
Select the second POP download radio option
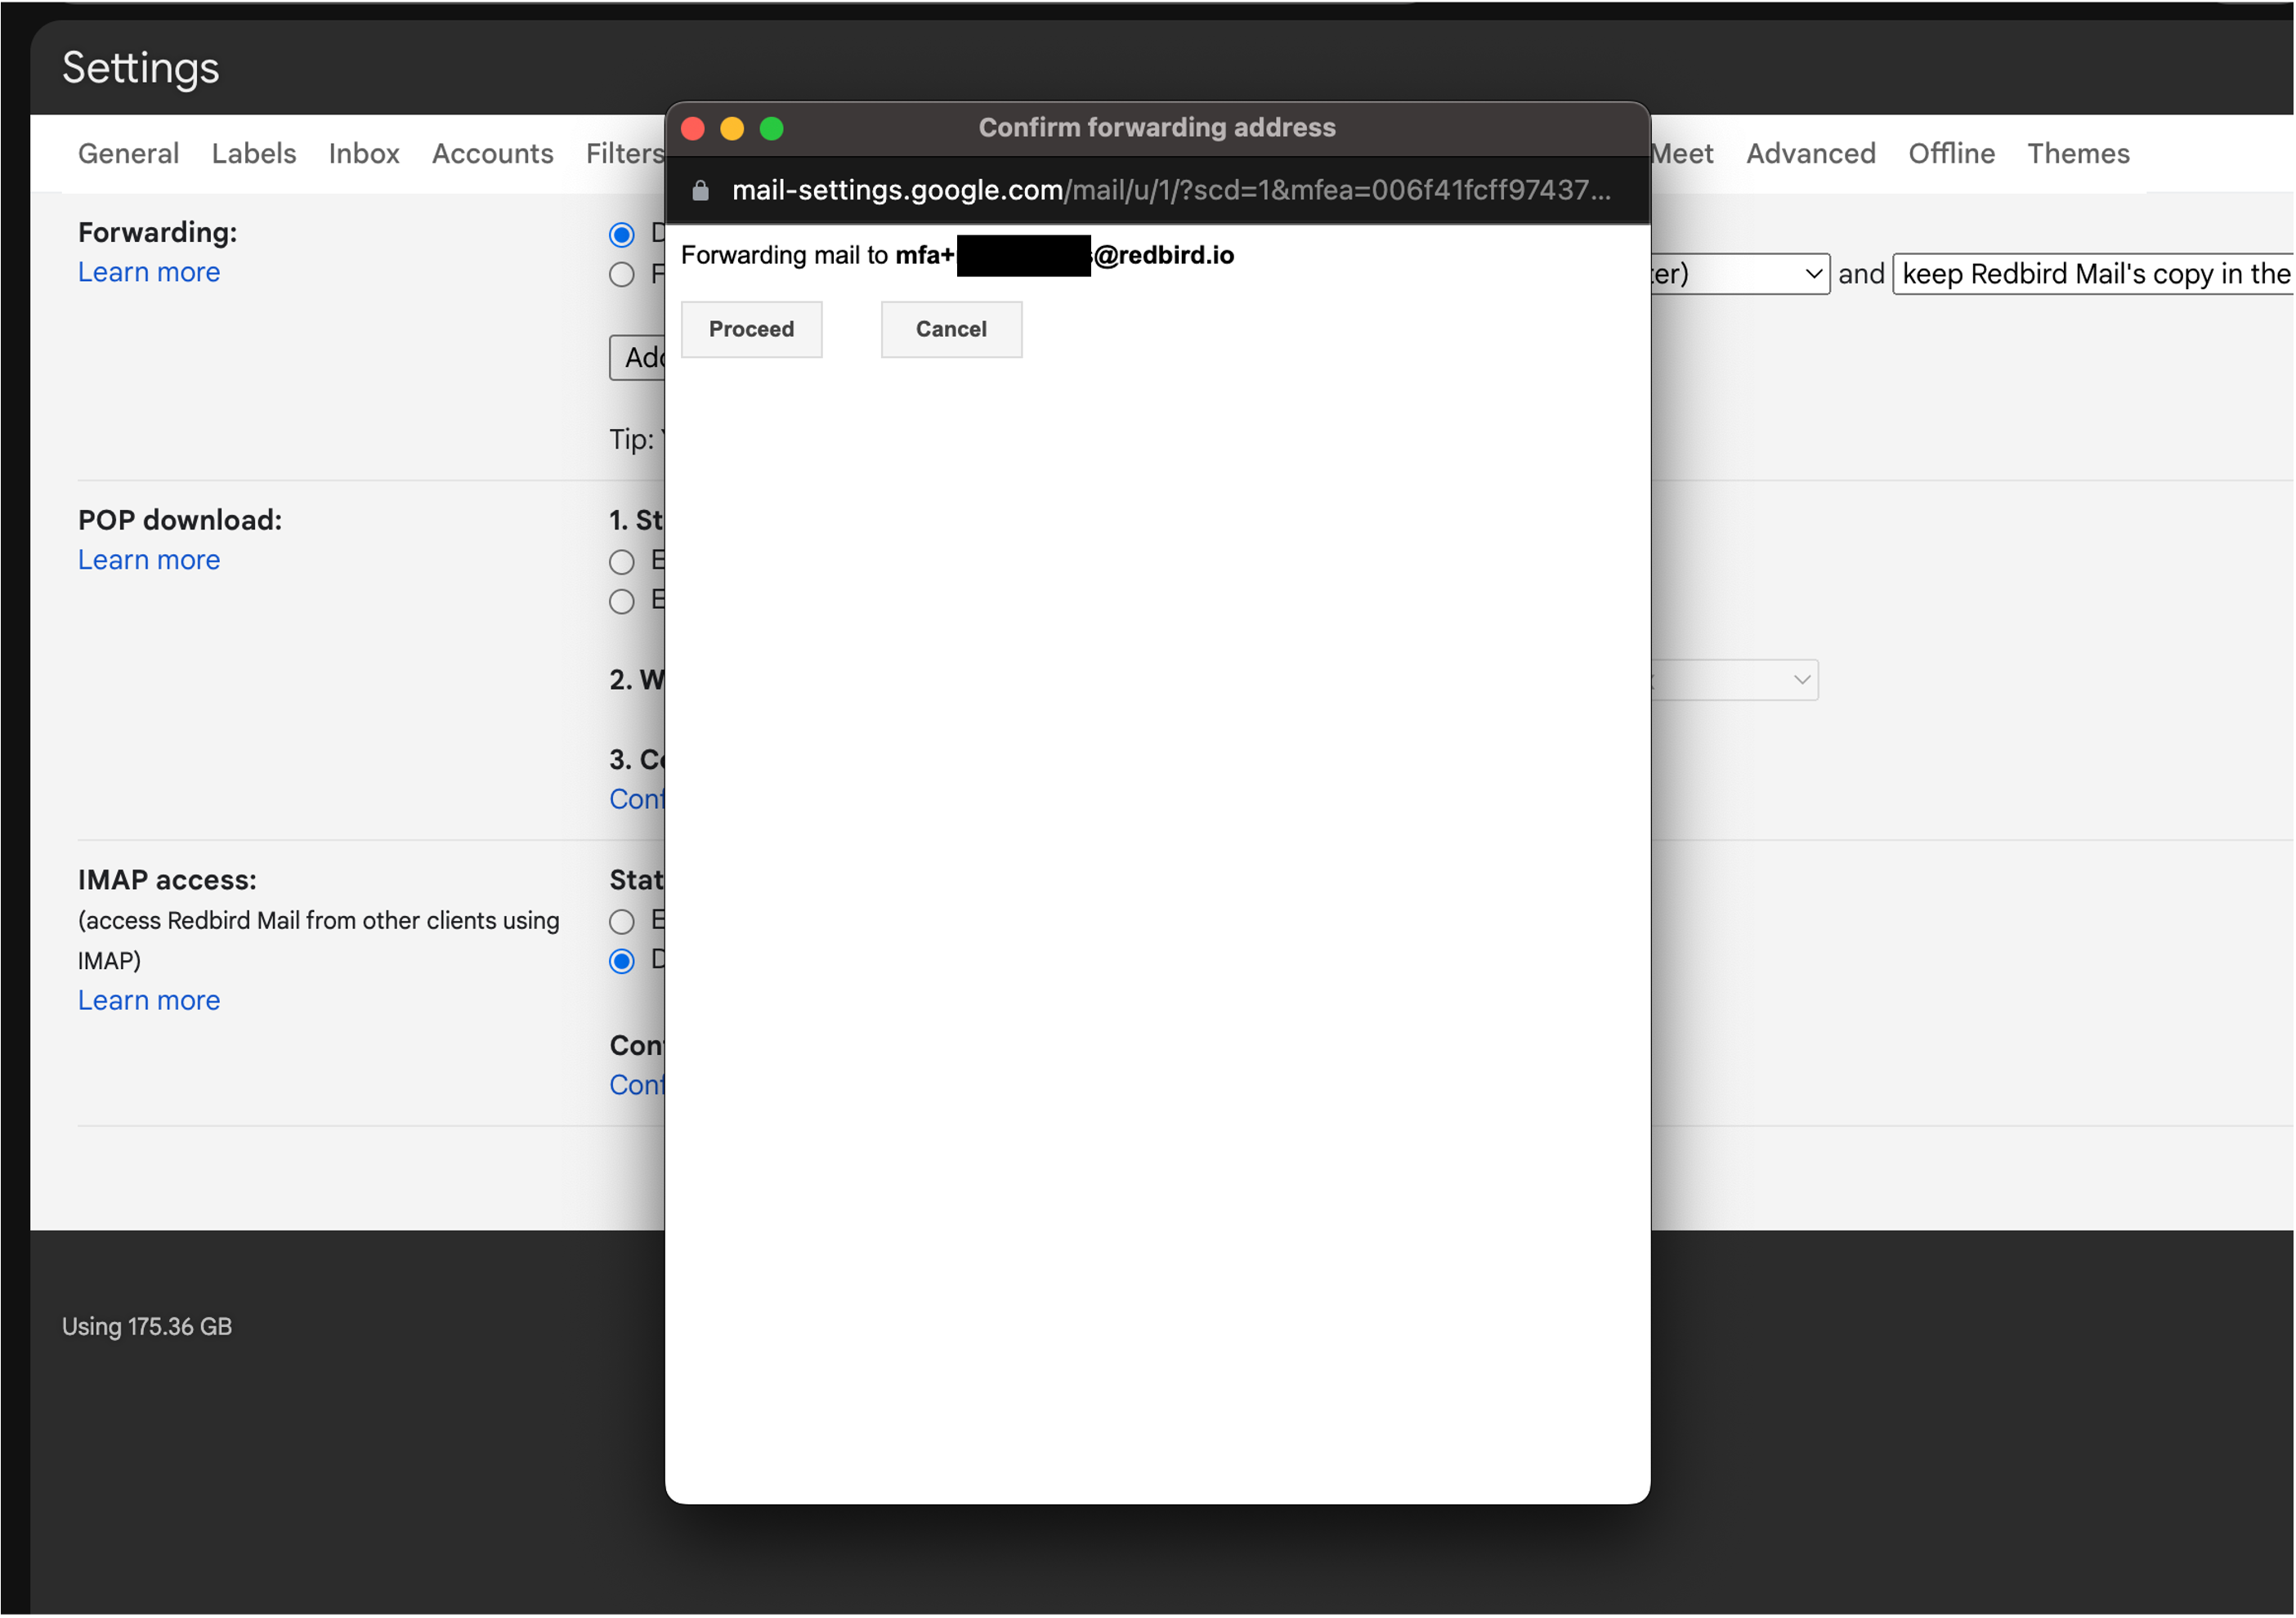[x=622, y=601]
